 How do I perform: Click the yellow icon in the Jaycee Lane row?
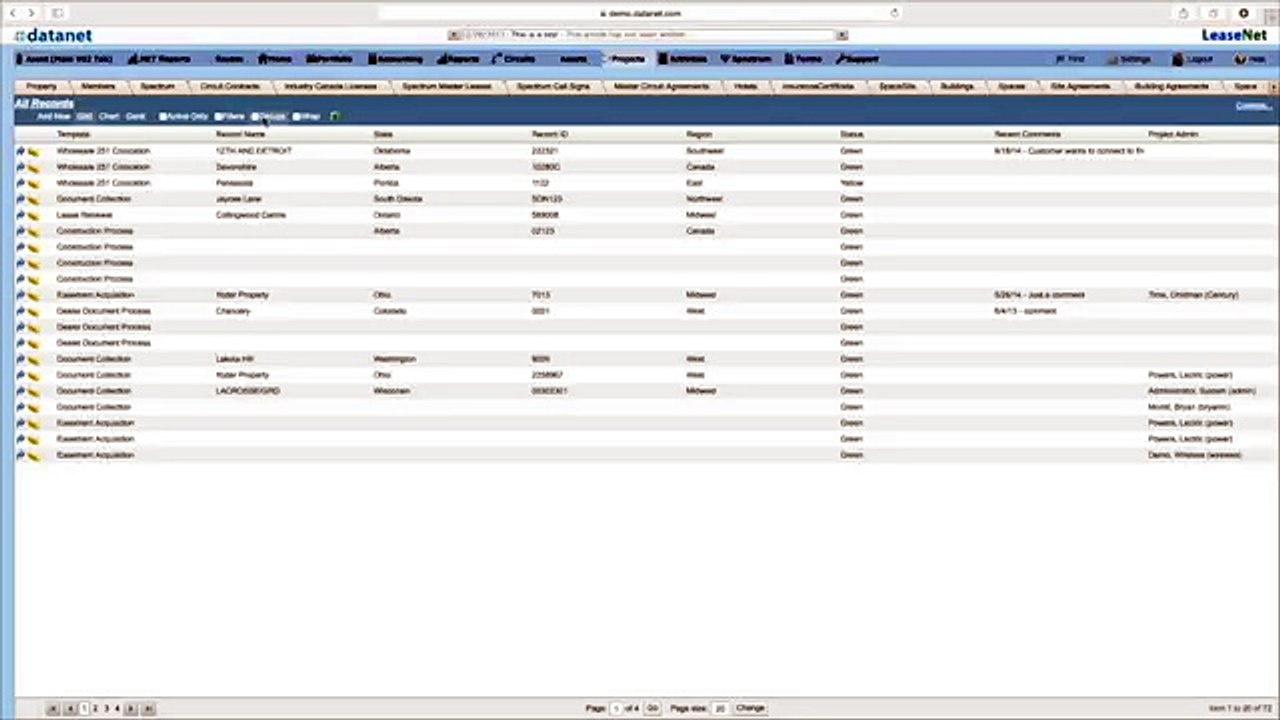(33, 199)
